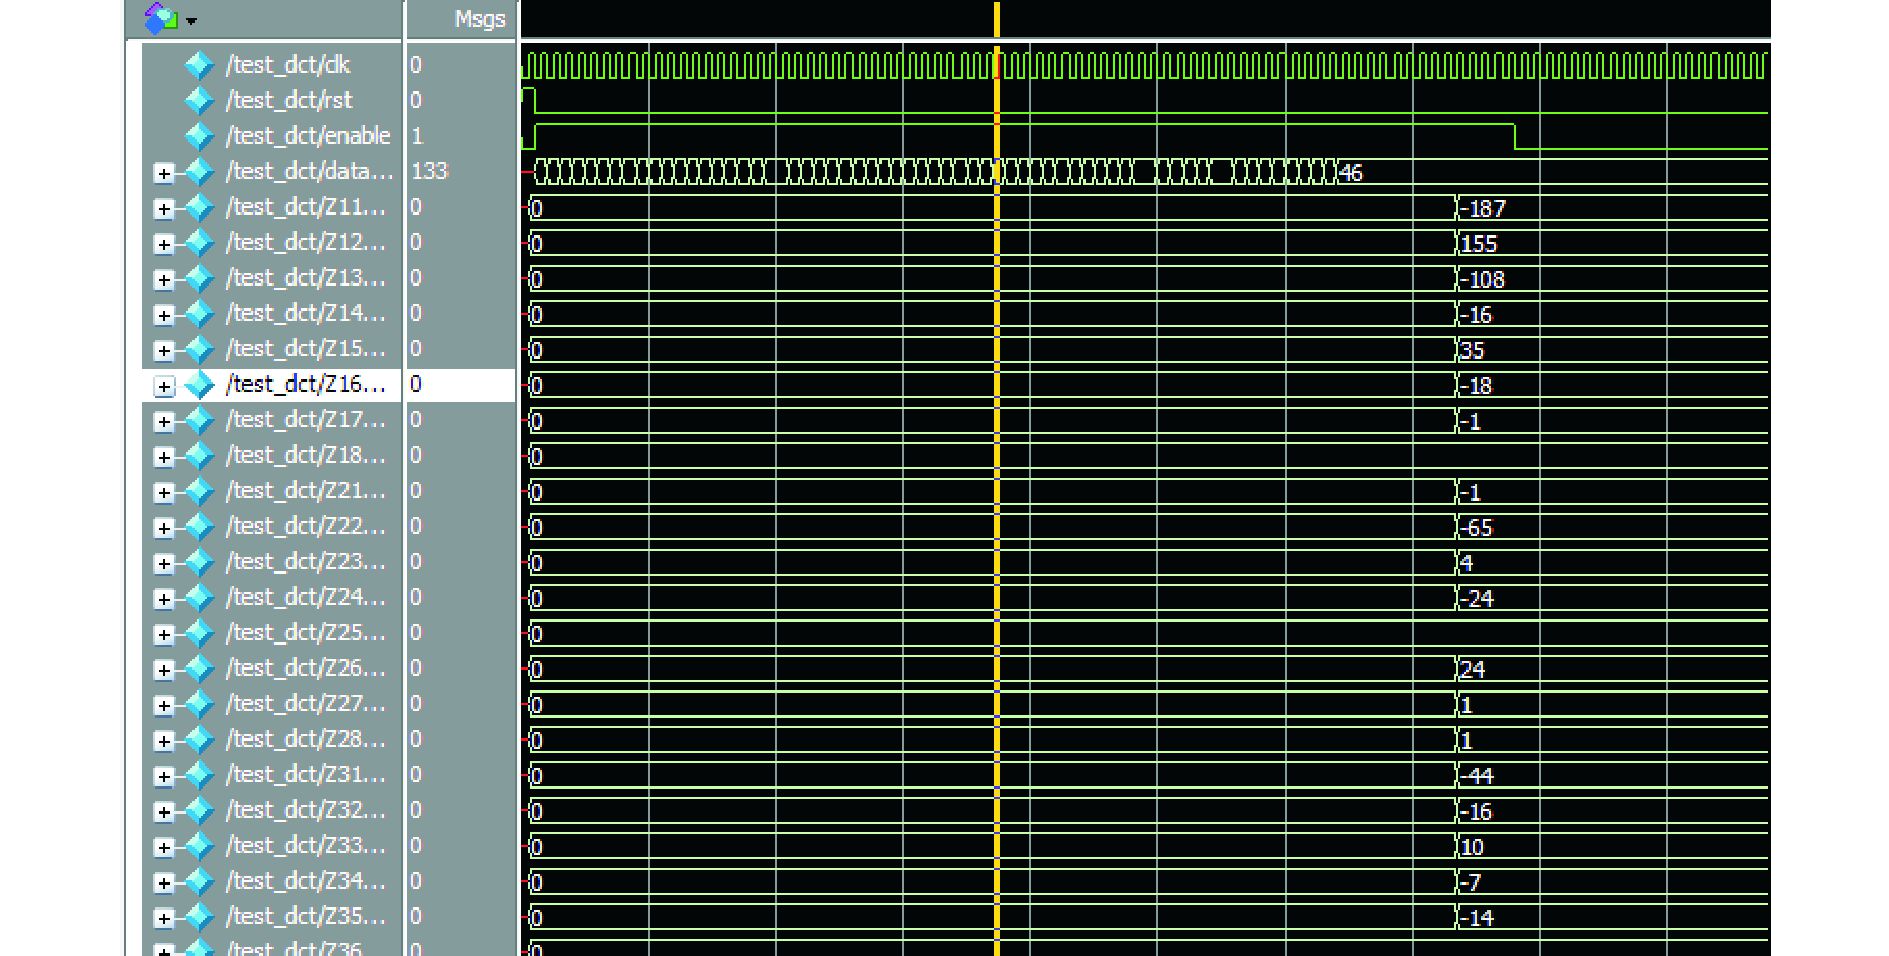Viewport: 1889px width, 956px height.
Task: Select the /test_dct/Z33 signal name
Action: (x=305, y=845)
